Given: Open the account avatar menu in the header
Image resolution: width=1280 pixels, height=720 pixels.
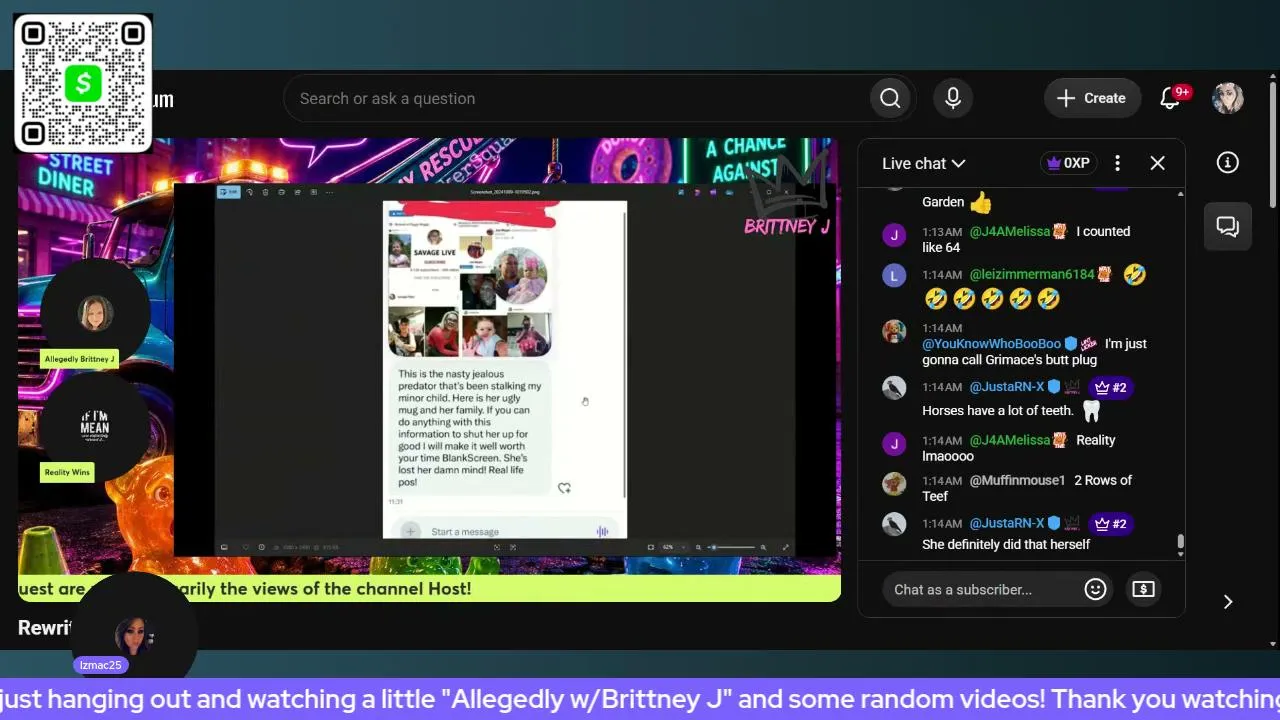Looking at the screenshot, I should click(1228, 98).
